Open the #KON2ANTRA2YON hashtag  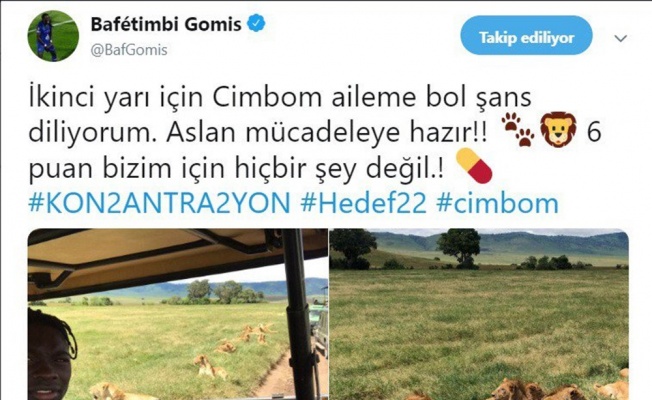tap(159, 203)
